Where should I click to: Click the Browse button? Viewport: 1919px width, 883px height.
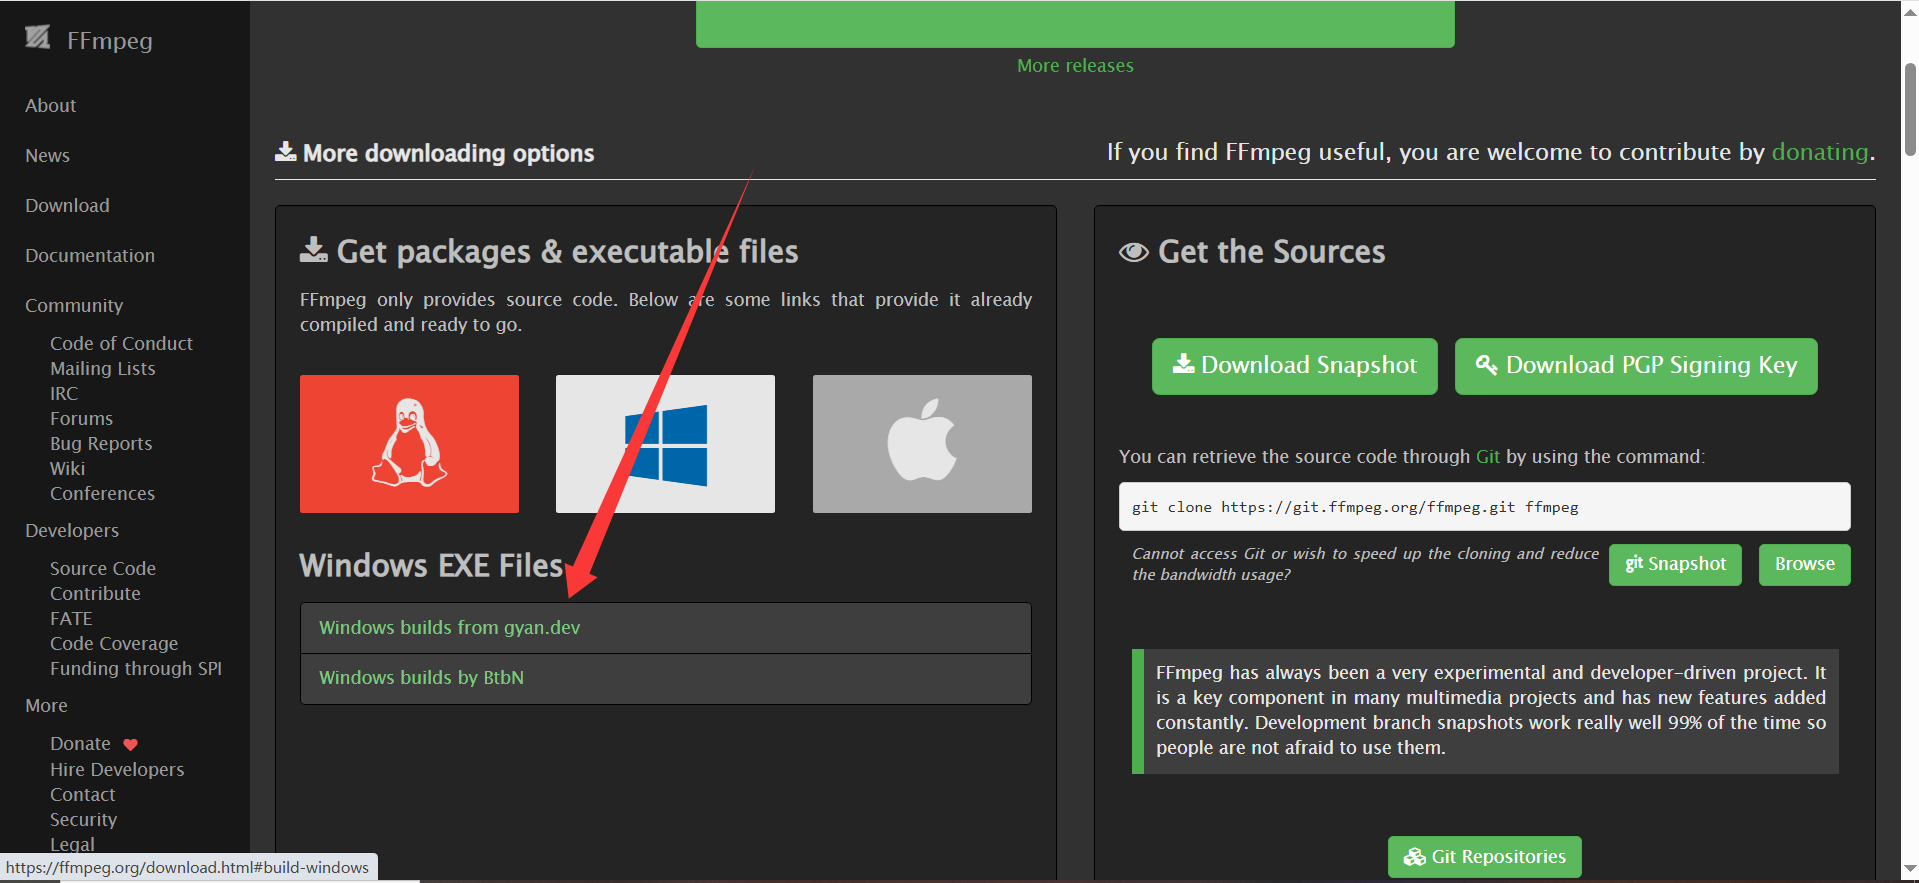[x=1804, y=564]
